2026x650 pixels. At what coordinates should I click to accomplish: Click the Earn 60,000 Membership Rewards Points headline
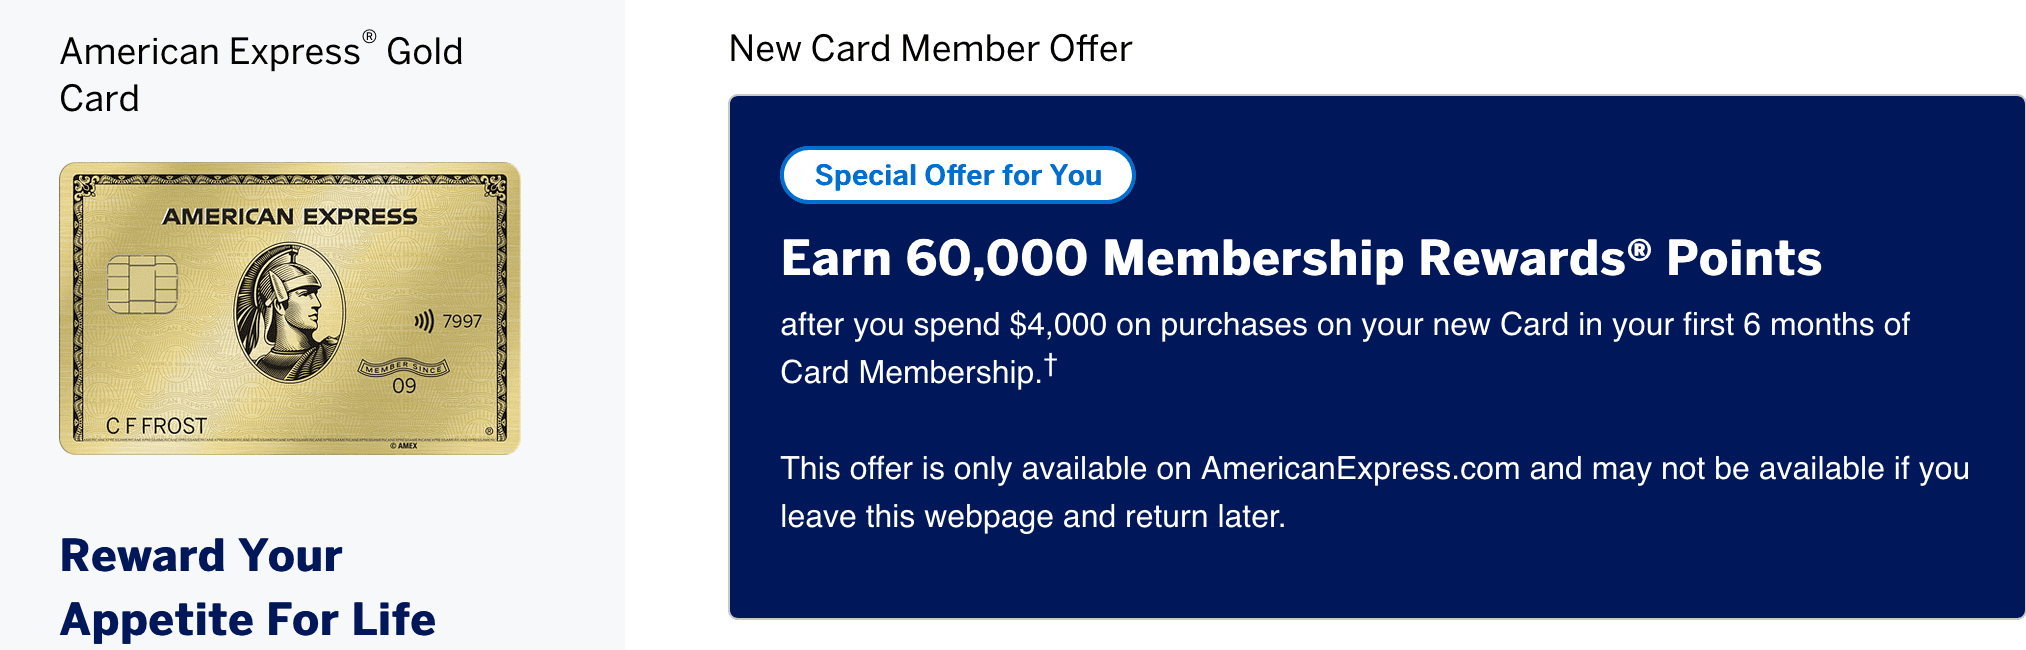coord(1301,258)
